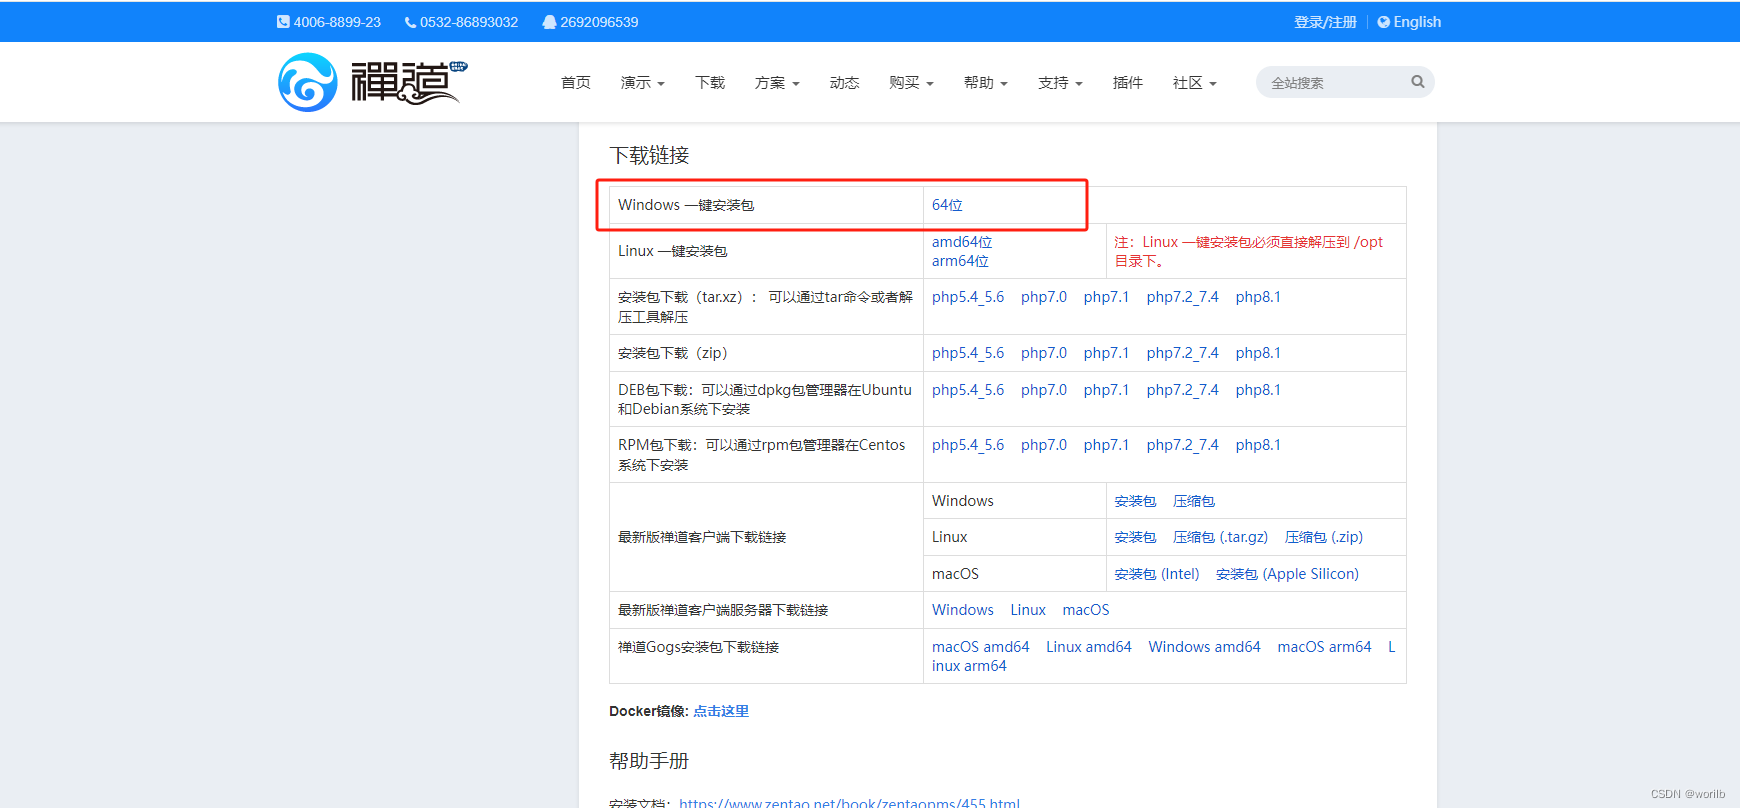Click the 帮助手册 heading
This screenshot has height=808, width=1740.
649,761
